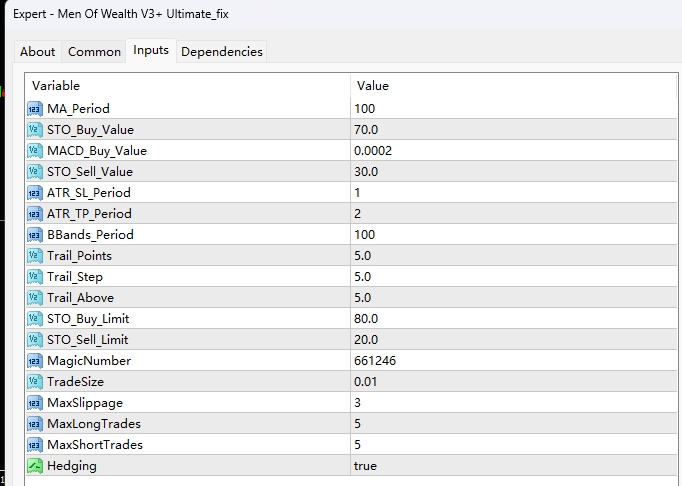The image size is (682, 486).
Task: Select the Inputs tab
Action: tap(151, 50)
